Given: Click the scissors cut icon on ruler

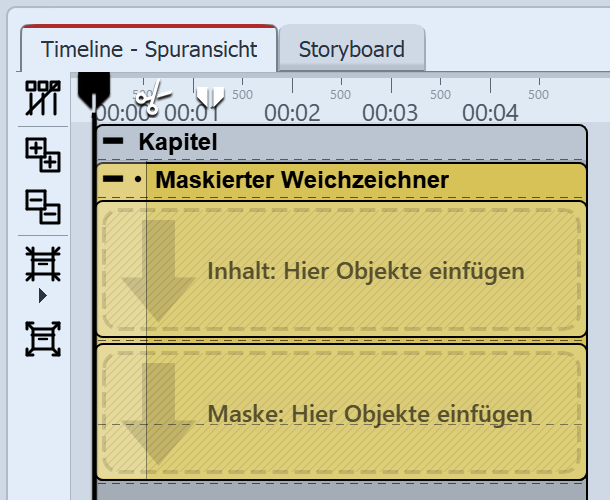Looking at the screenshot, I should click(152, 98).
